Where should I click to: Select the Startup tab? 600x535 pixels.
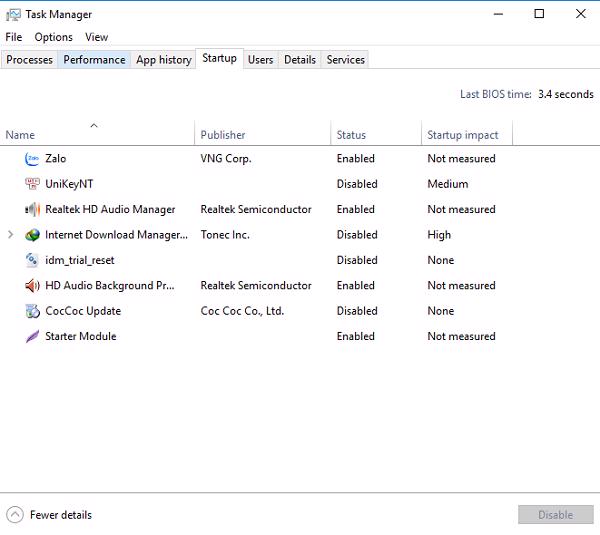tap(220, 58)
